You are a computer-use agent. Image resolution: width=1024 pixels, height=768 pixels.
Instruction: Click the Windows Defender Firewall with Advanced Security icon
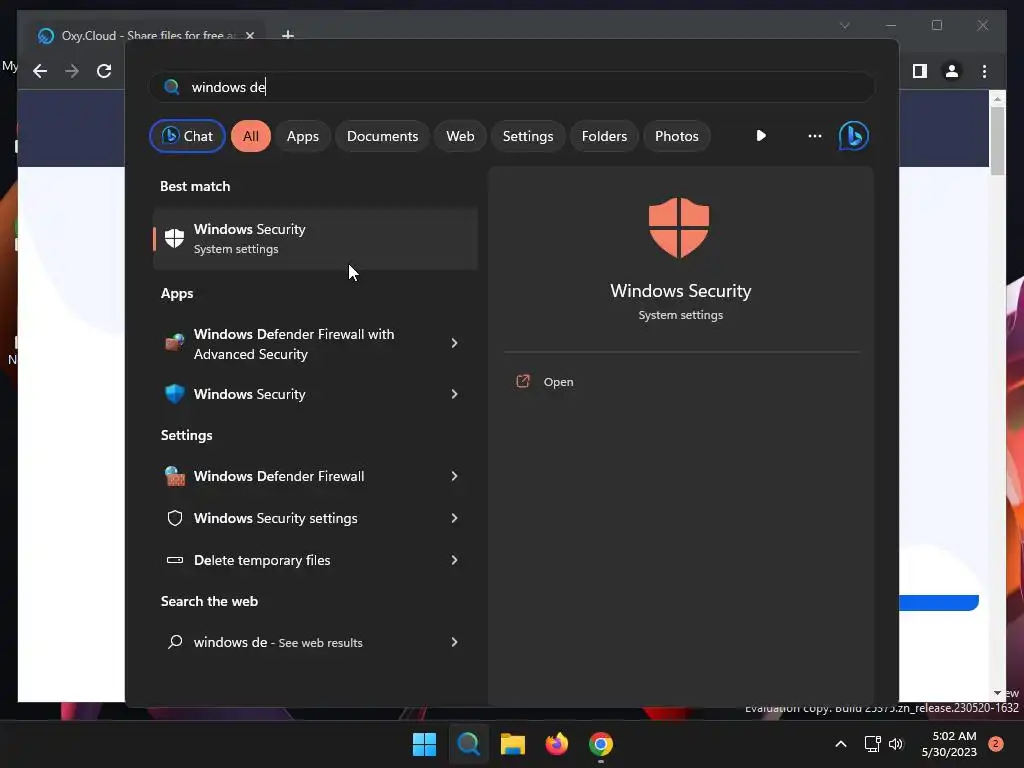click(x=174, y=344)
